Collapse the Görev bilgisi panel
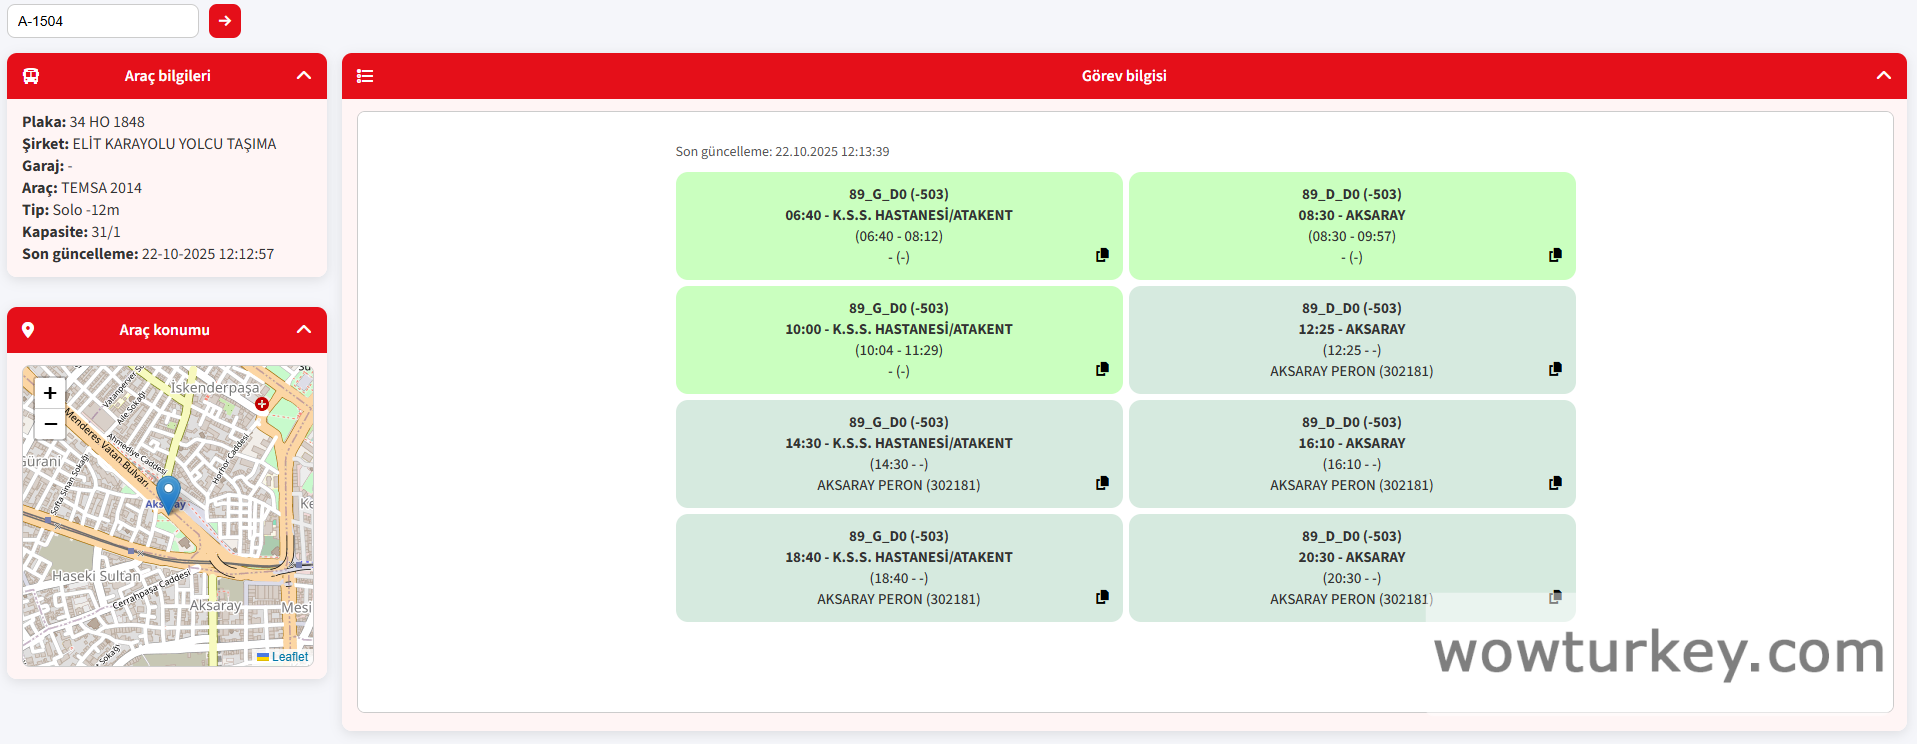Viewport: 1917px width, 744px height. coord(1883,76)
